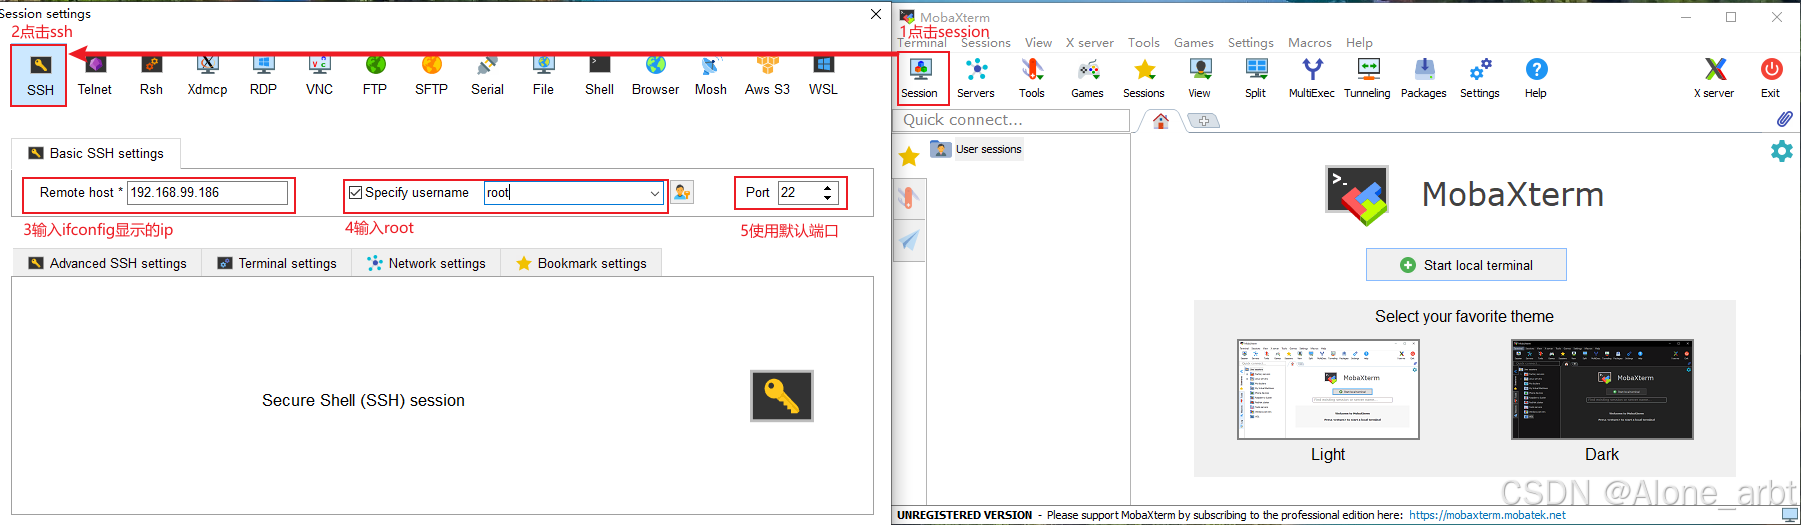Screen dimensions: 1801x525
Task: Click the Port number field
Action: click(x=800, y=192)
